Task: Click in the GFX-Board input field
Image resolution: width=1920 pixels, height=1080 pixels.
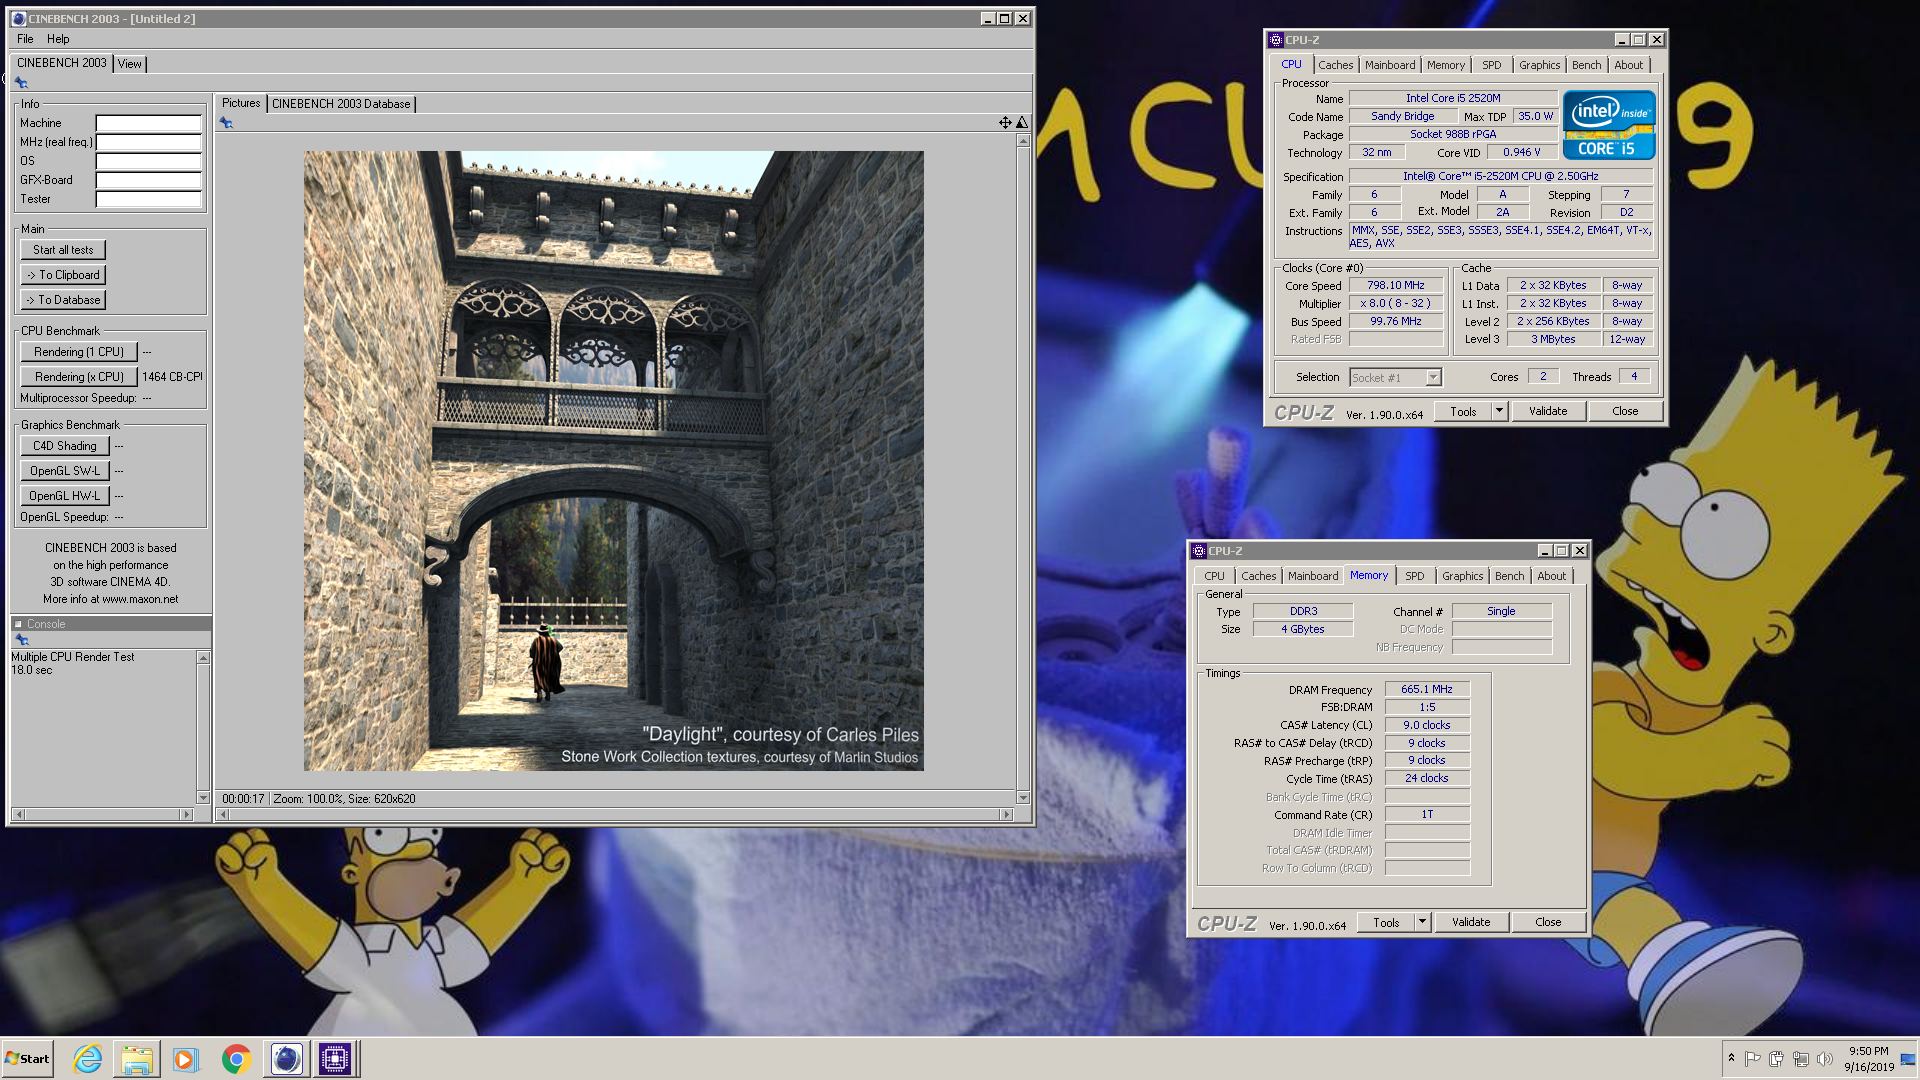Action: click(x=149, y=180)
